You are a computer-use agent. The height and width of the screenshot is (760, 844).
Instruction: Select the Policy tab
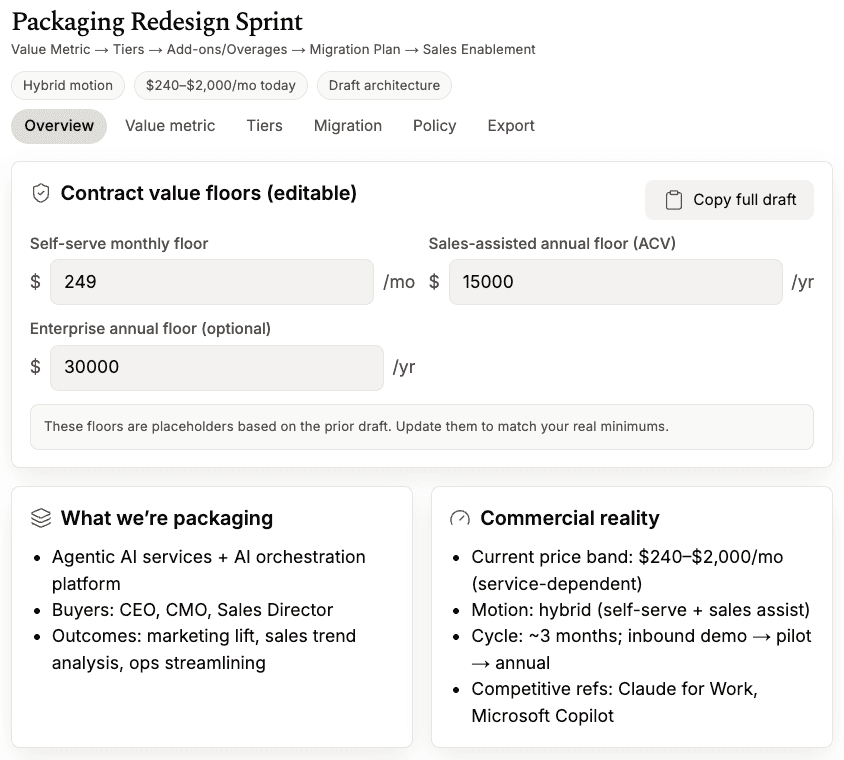(435, 126)
